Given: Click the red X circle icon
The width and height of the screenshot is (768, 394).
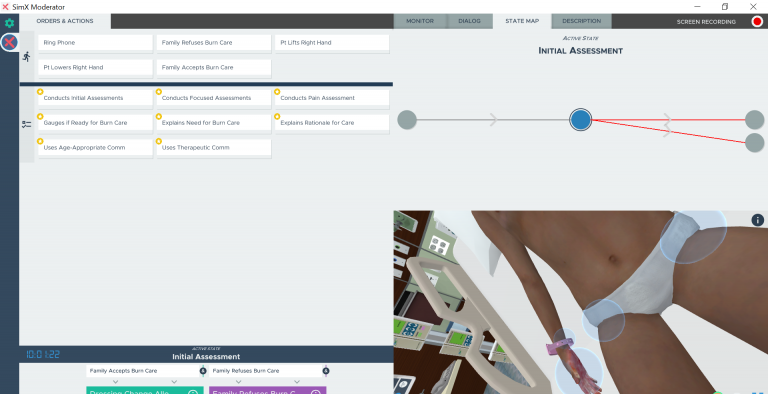Looking at the screenshot, I should click(x=9, y=43).
